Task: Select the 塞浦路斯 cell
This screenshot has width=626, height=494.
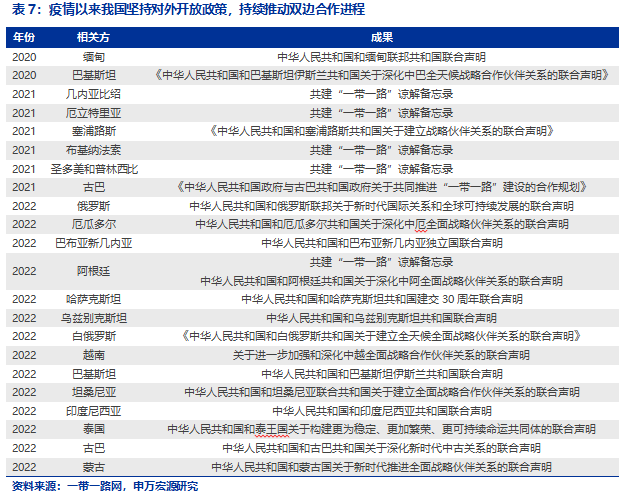Action: [x=94, y=131]
